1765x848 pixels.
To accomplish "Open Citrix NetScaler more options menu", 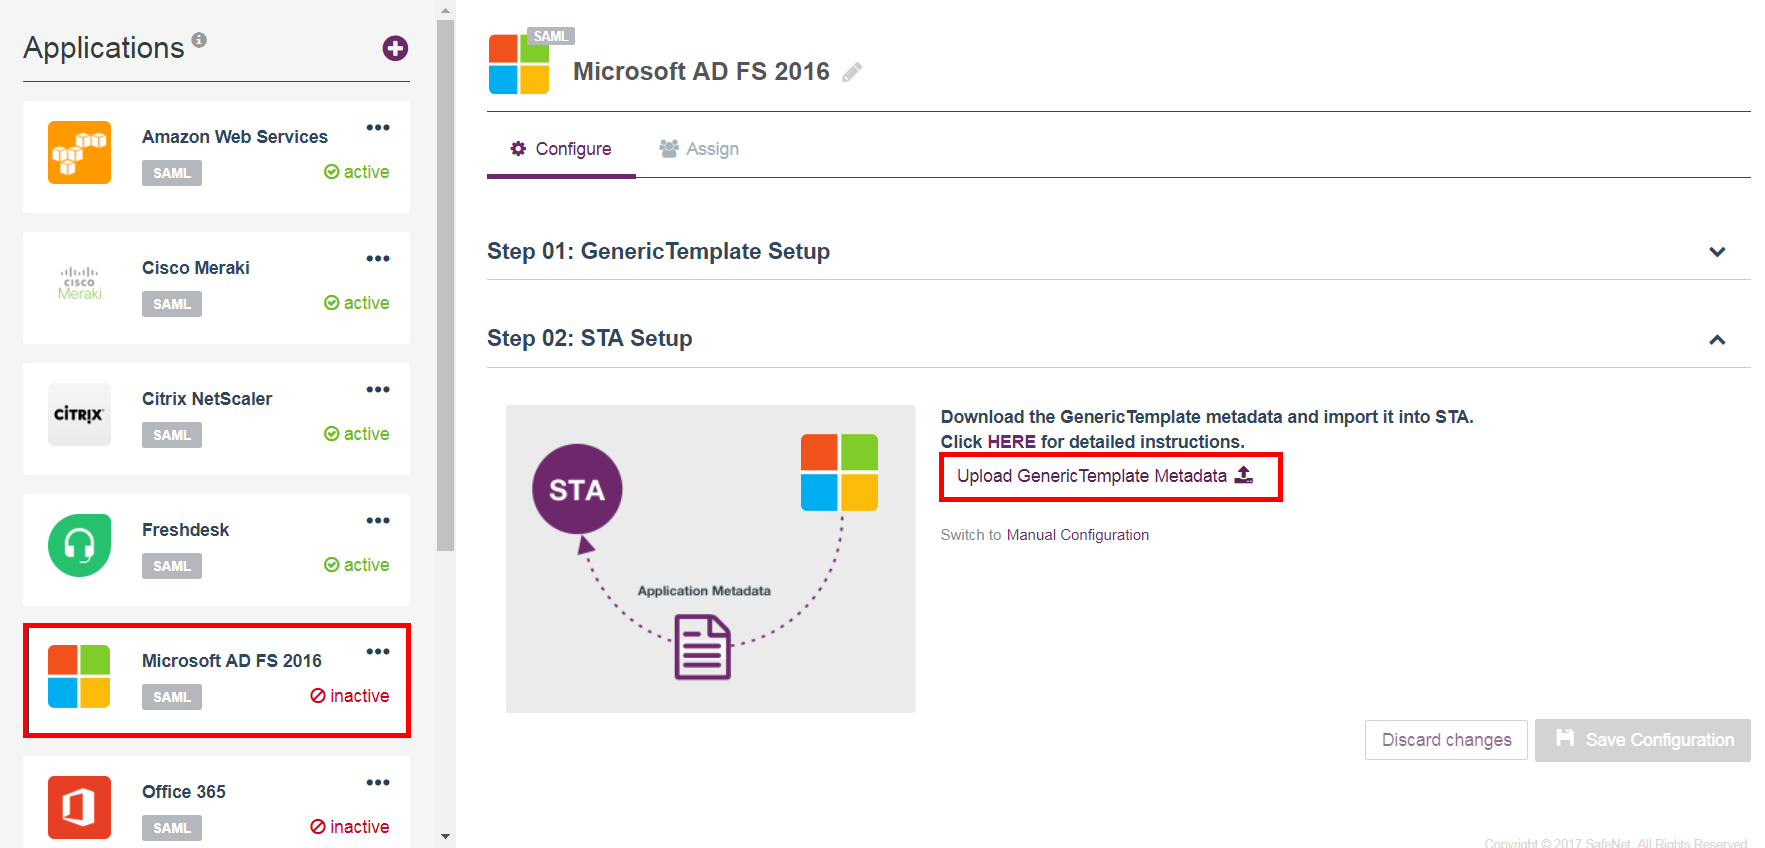I will click(x=378, y=389).
